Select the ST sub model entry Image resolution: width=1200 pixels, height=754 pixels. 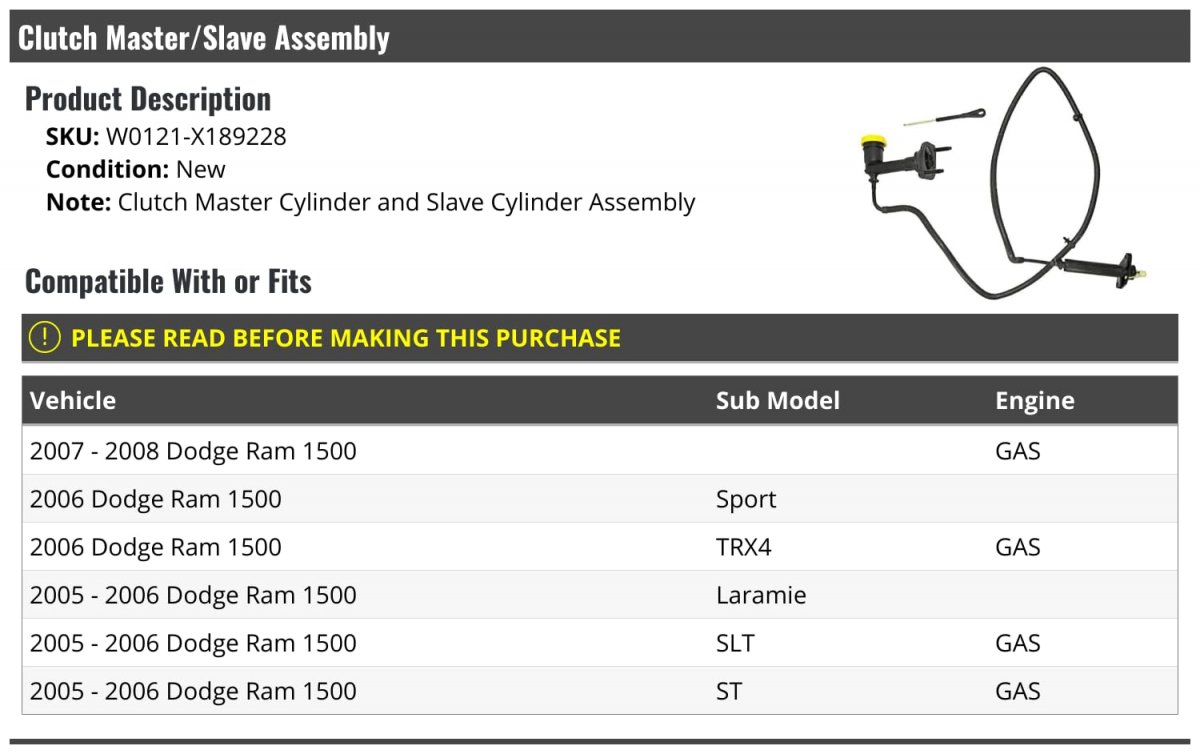pos(729,691)
